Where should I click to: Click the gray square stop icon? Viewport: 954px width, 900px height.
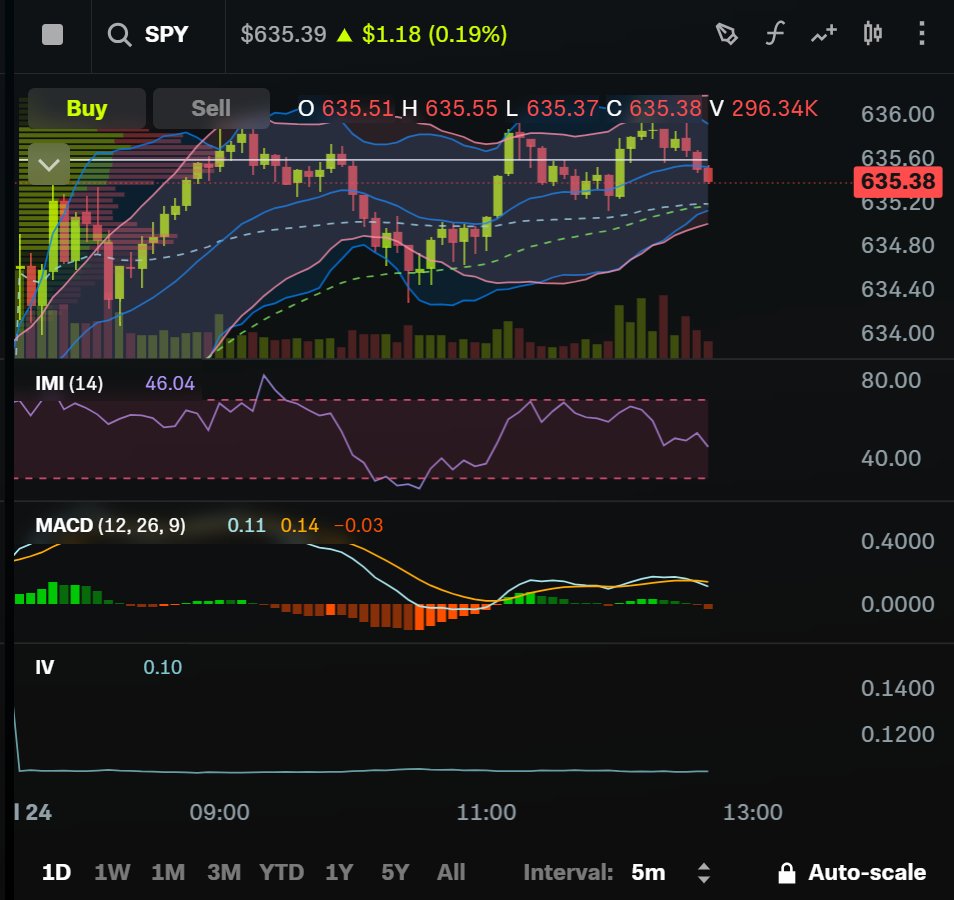52,35
